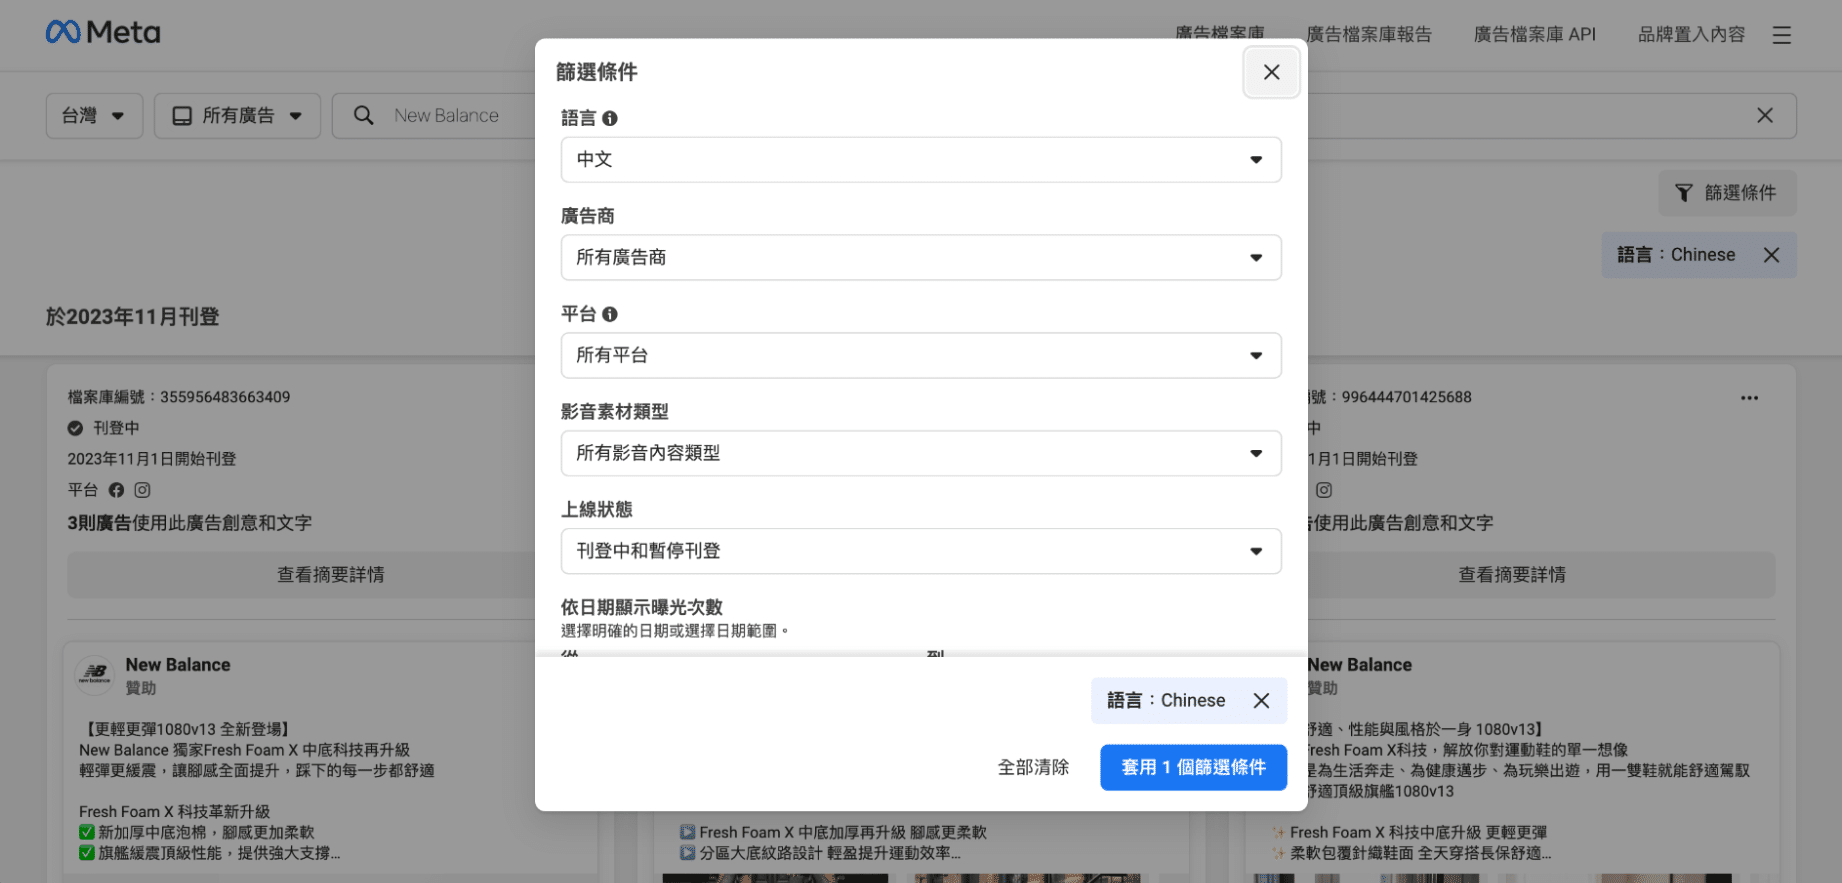The height and width of the screenshot is (883, 1842).
Task: Open the hamburger menu in top bar
Action: click(x=1782, y=35)
